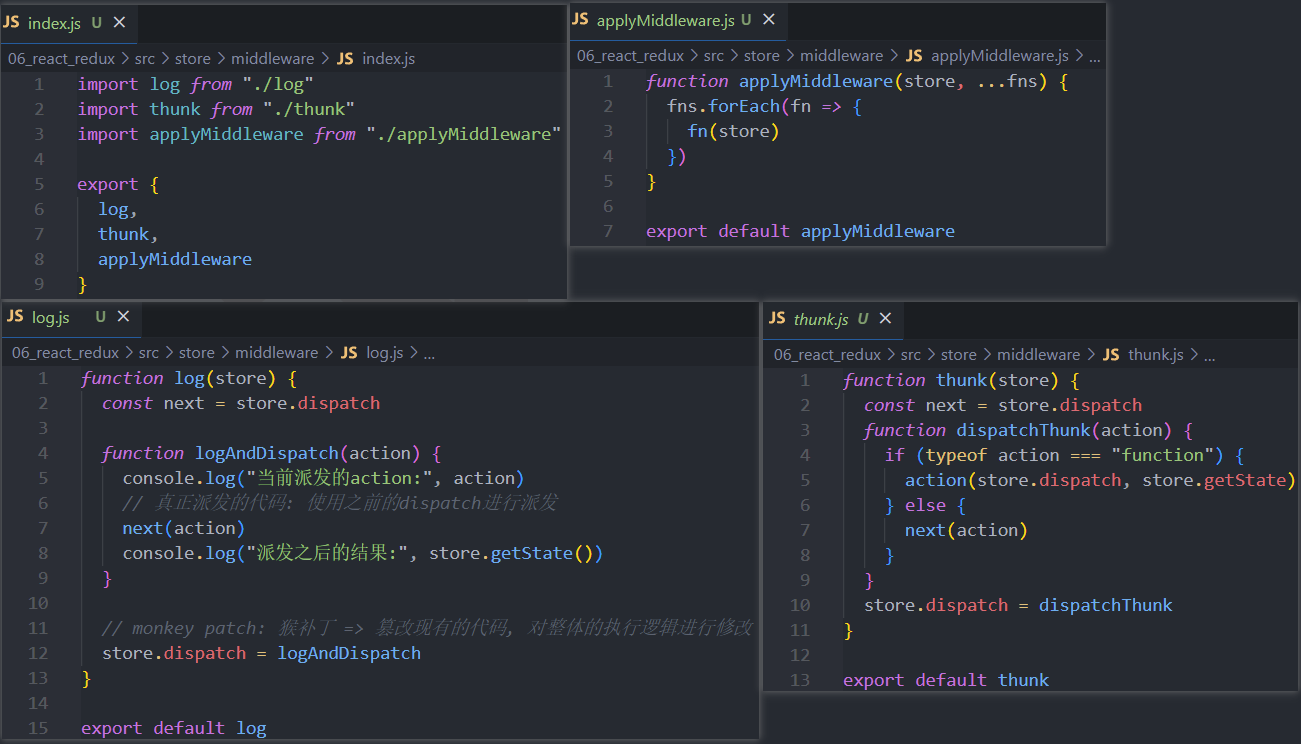
Task: Open log.js filename breadcrumb
Action: [x=385, y=353]
